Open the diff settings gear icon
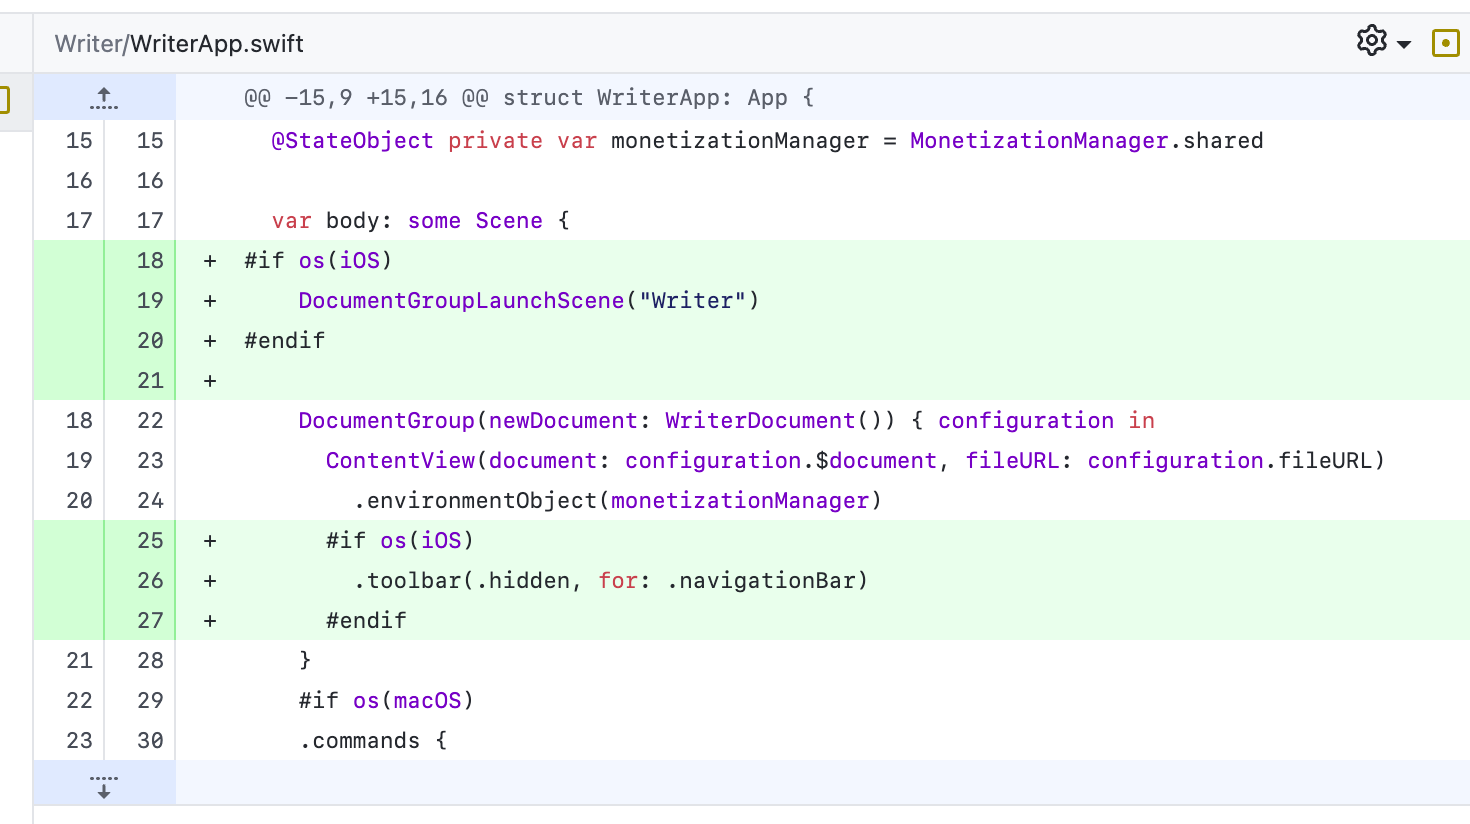 1371,41
